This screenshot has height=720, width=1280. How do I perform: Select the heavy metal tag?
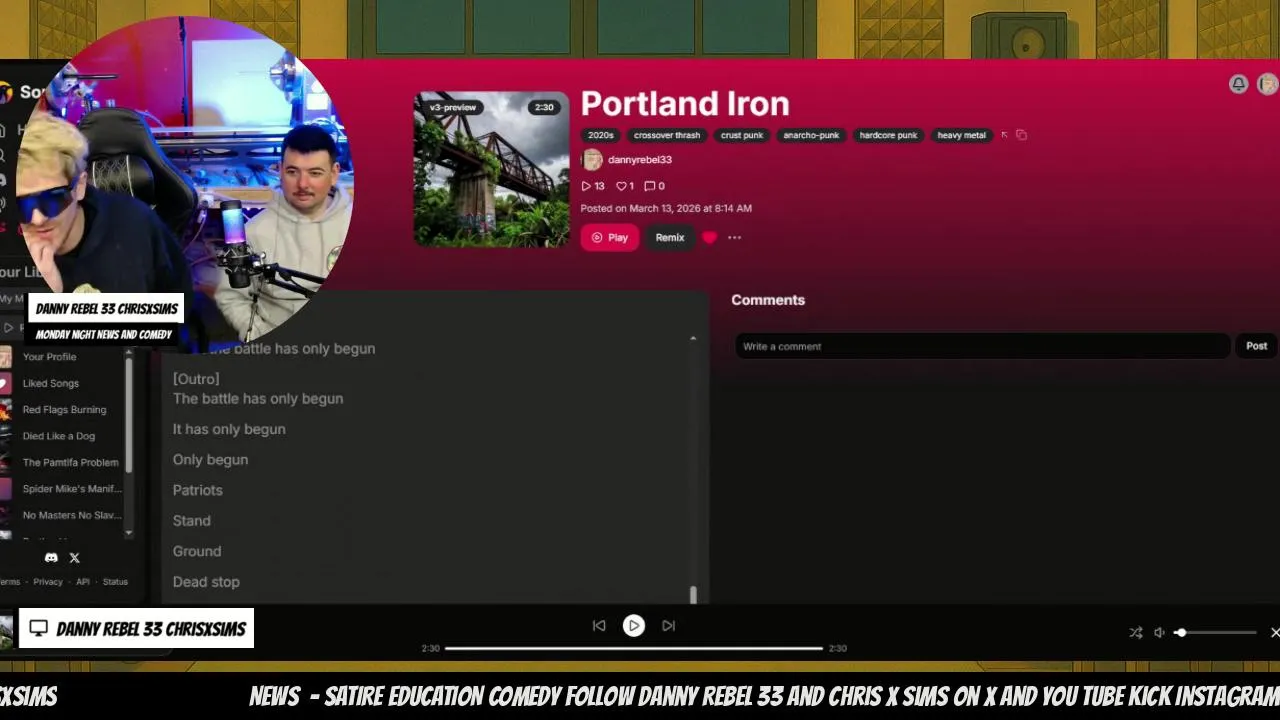(962, 135)
